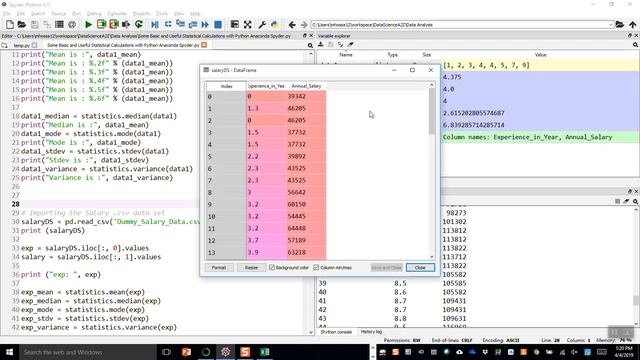640x360 pixels.
Task: Open the editor options gear beside the tabs
Action: point(310,45)
